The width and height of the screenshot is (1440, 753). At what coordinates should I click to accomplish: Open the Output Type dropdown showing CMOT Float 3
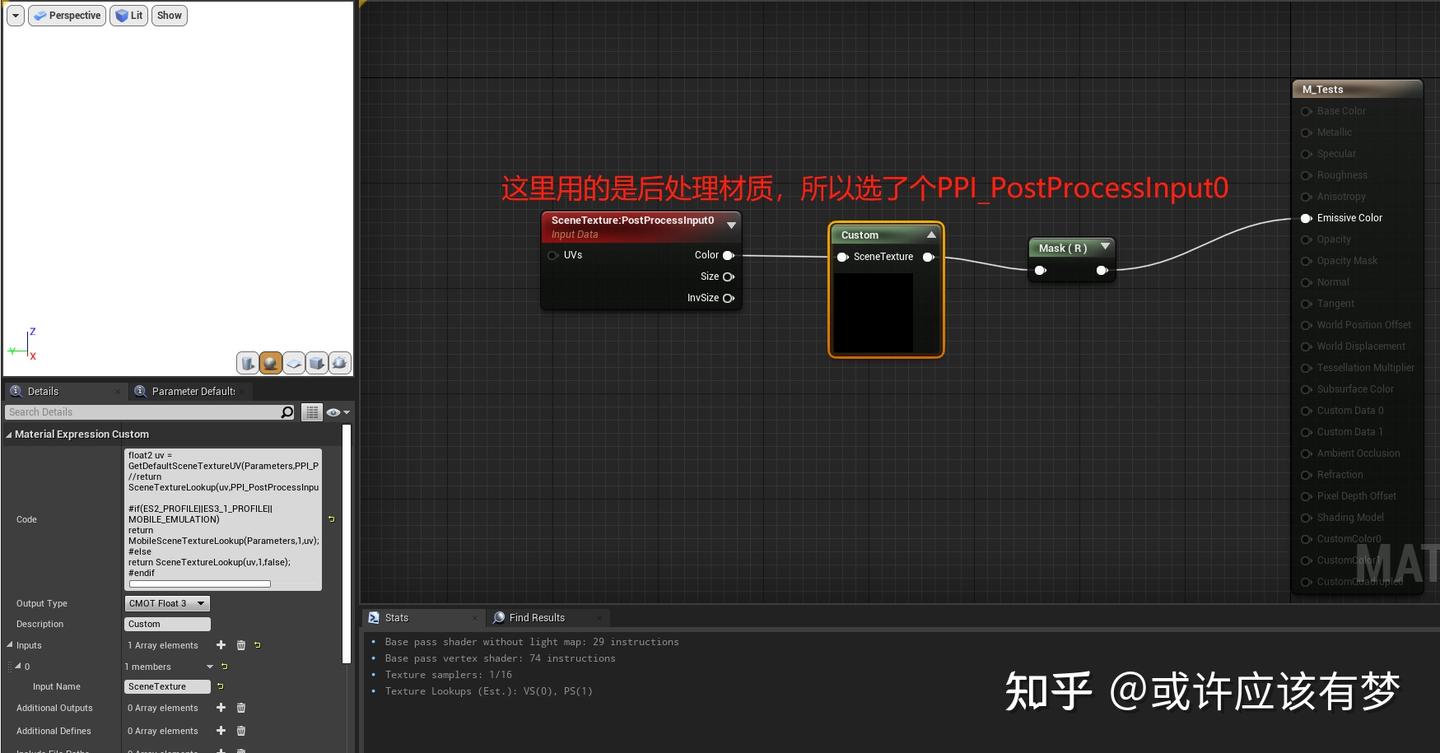[166, 603]
